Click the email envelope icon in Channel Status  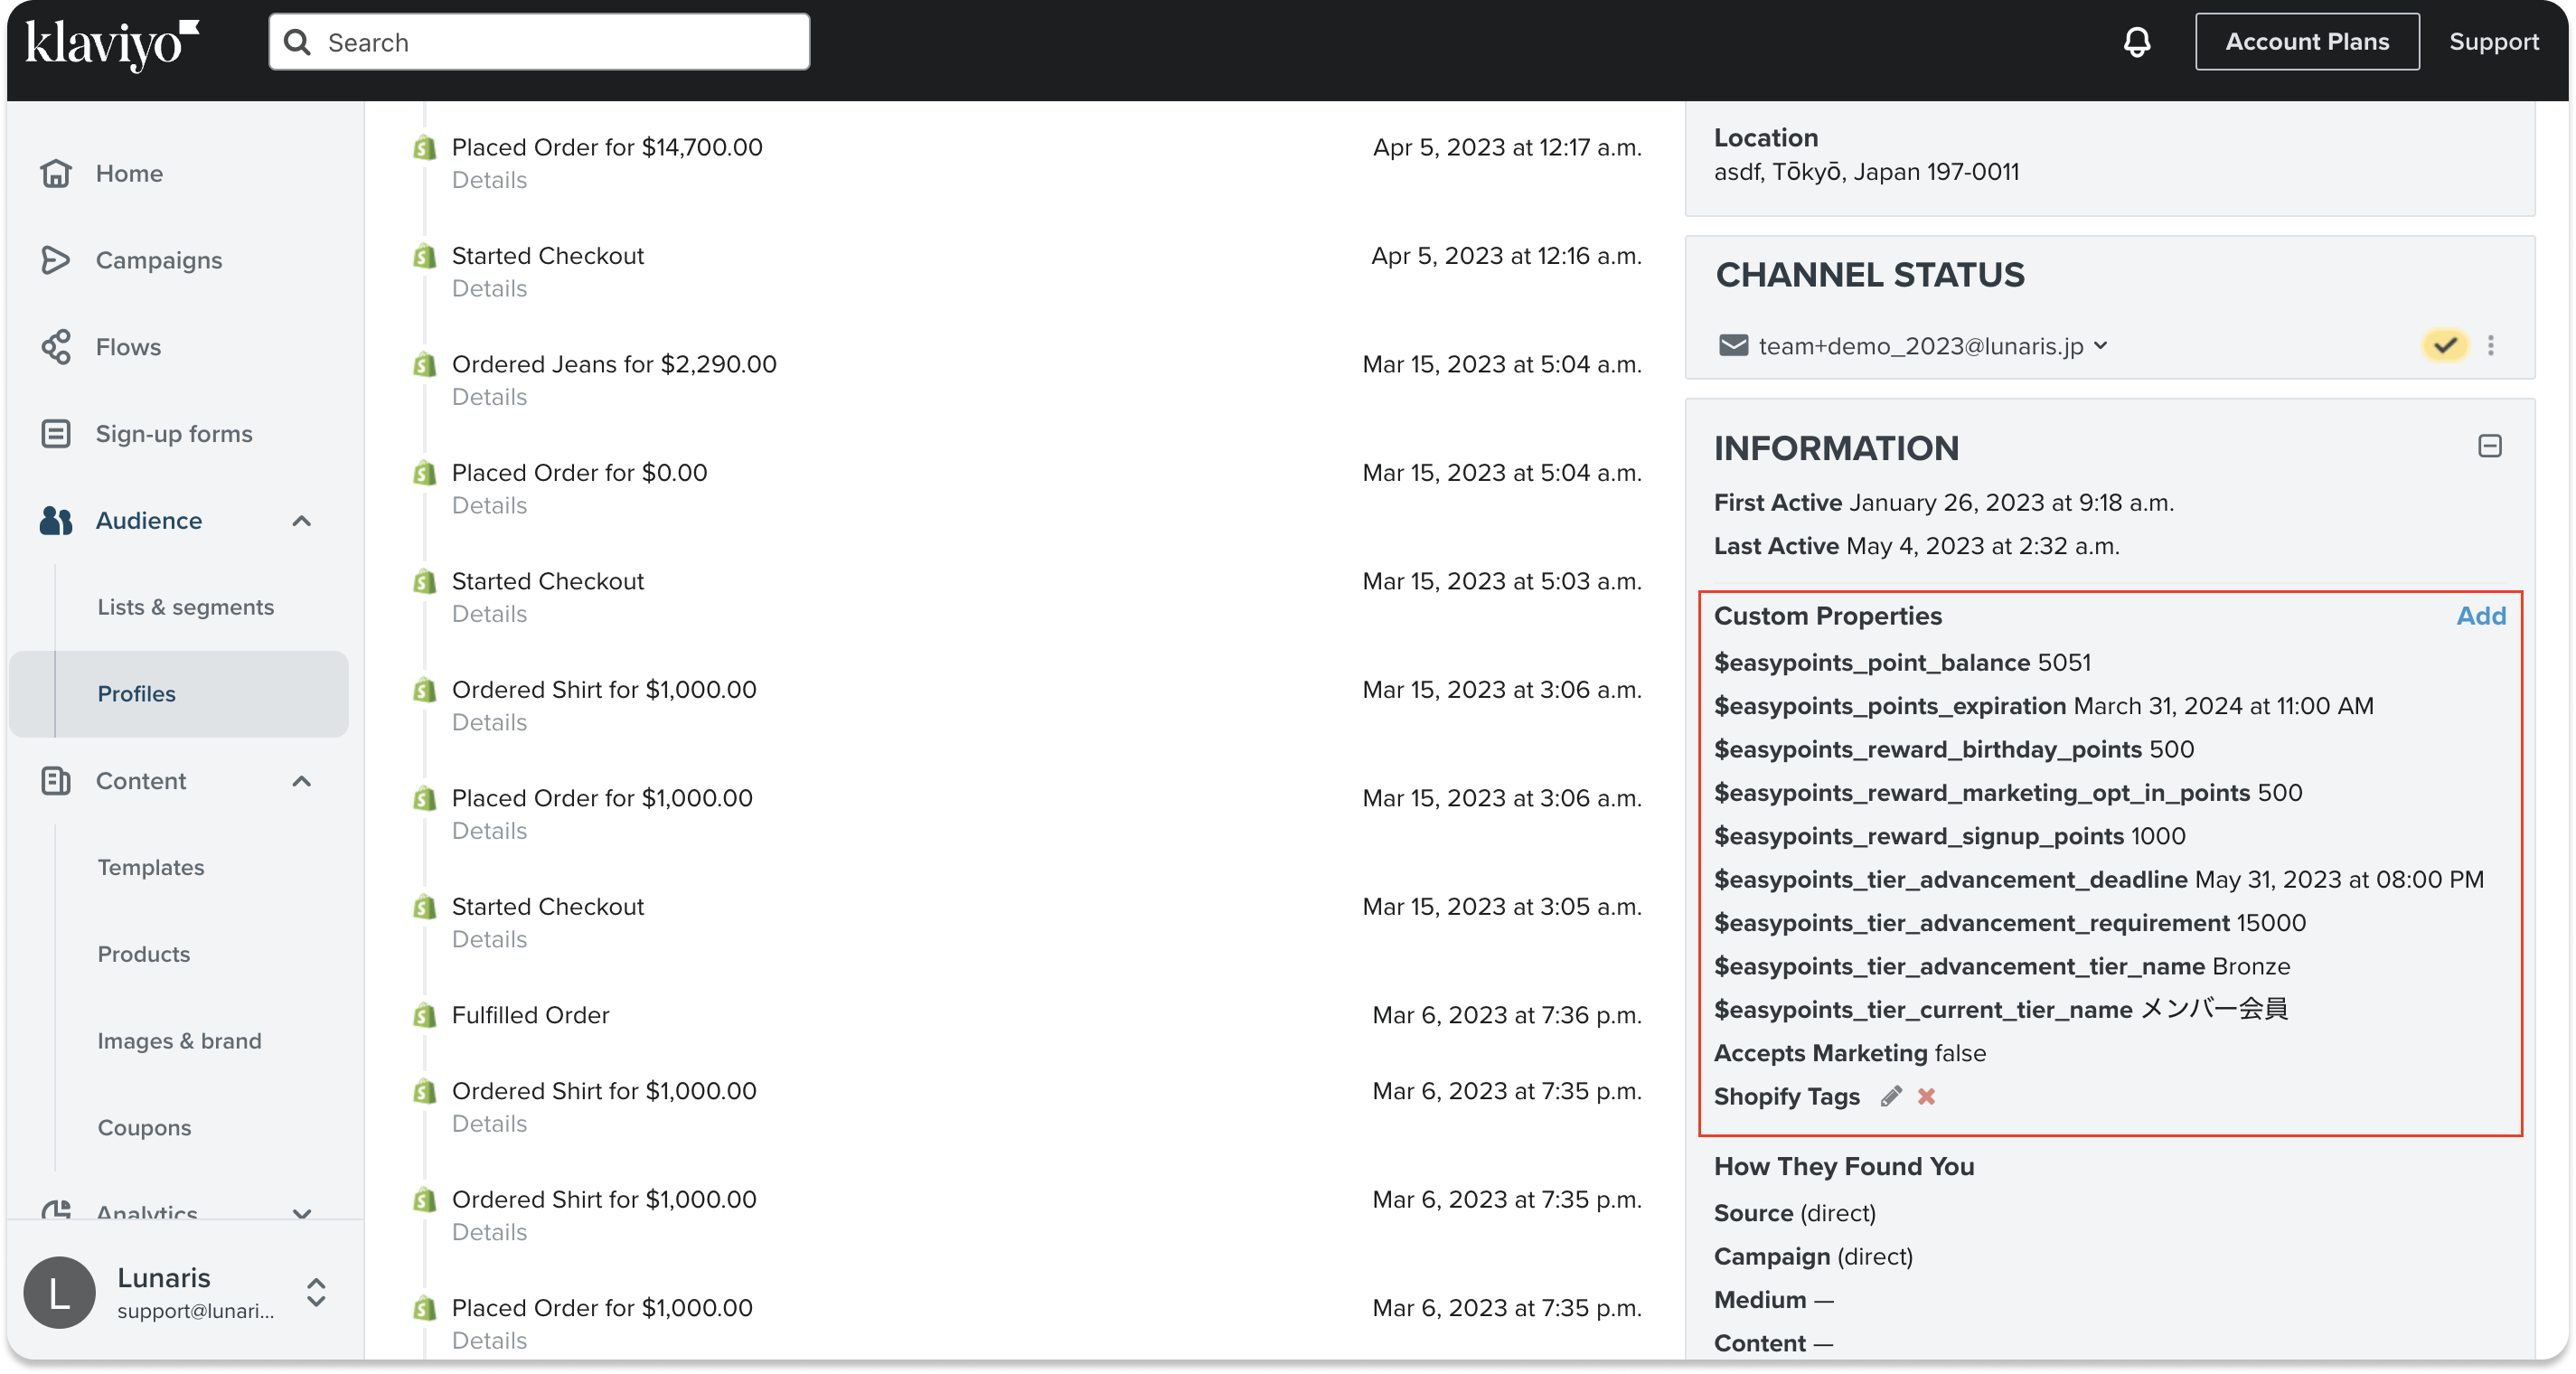(x=1733, y=346)
